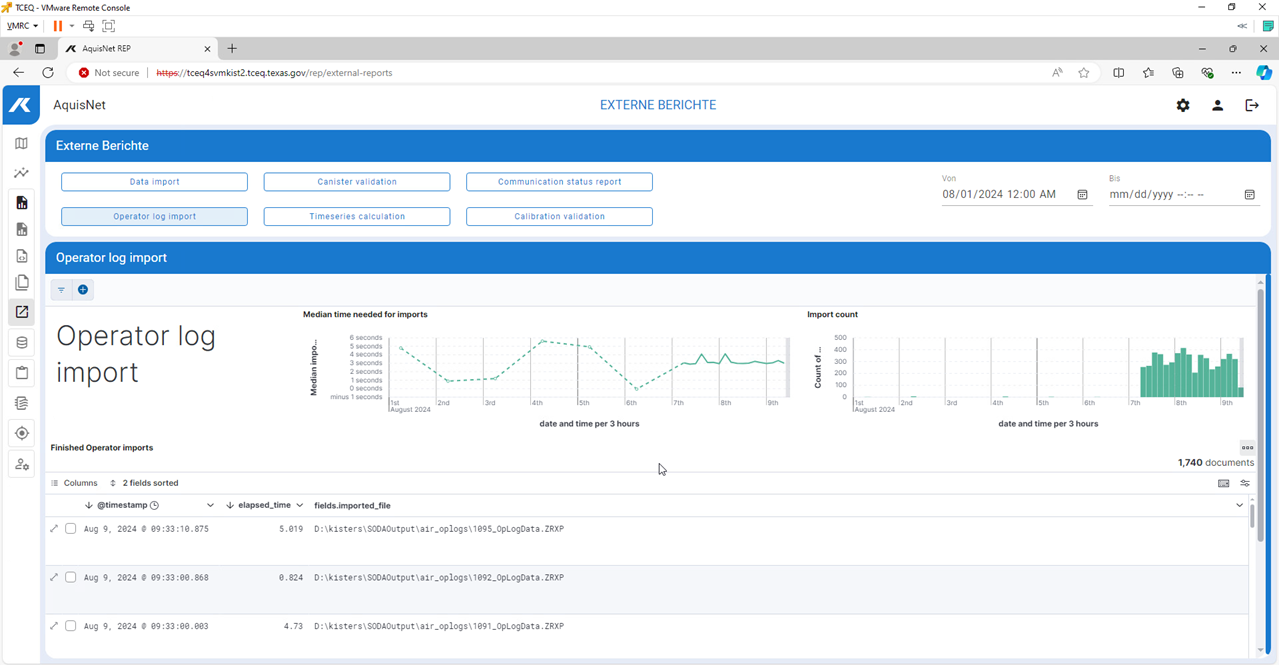Select the Calibration validation report

pos(559,216)
